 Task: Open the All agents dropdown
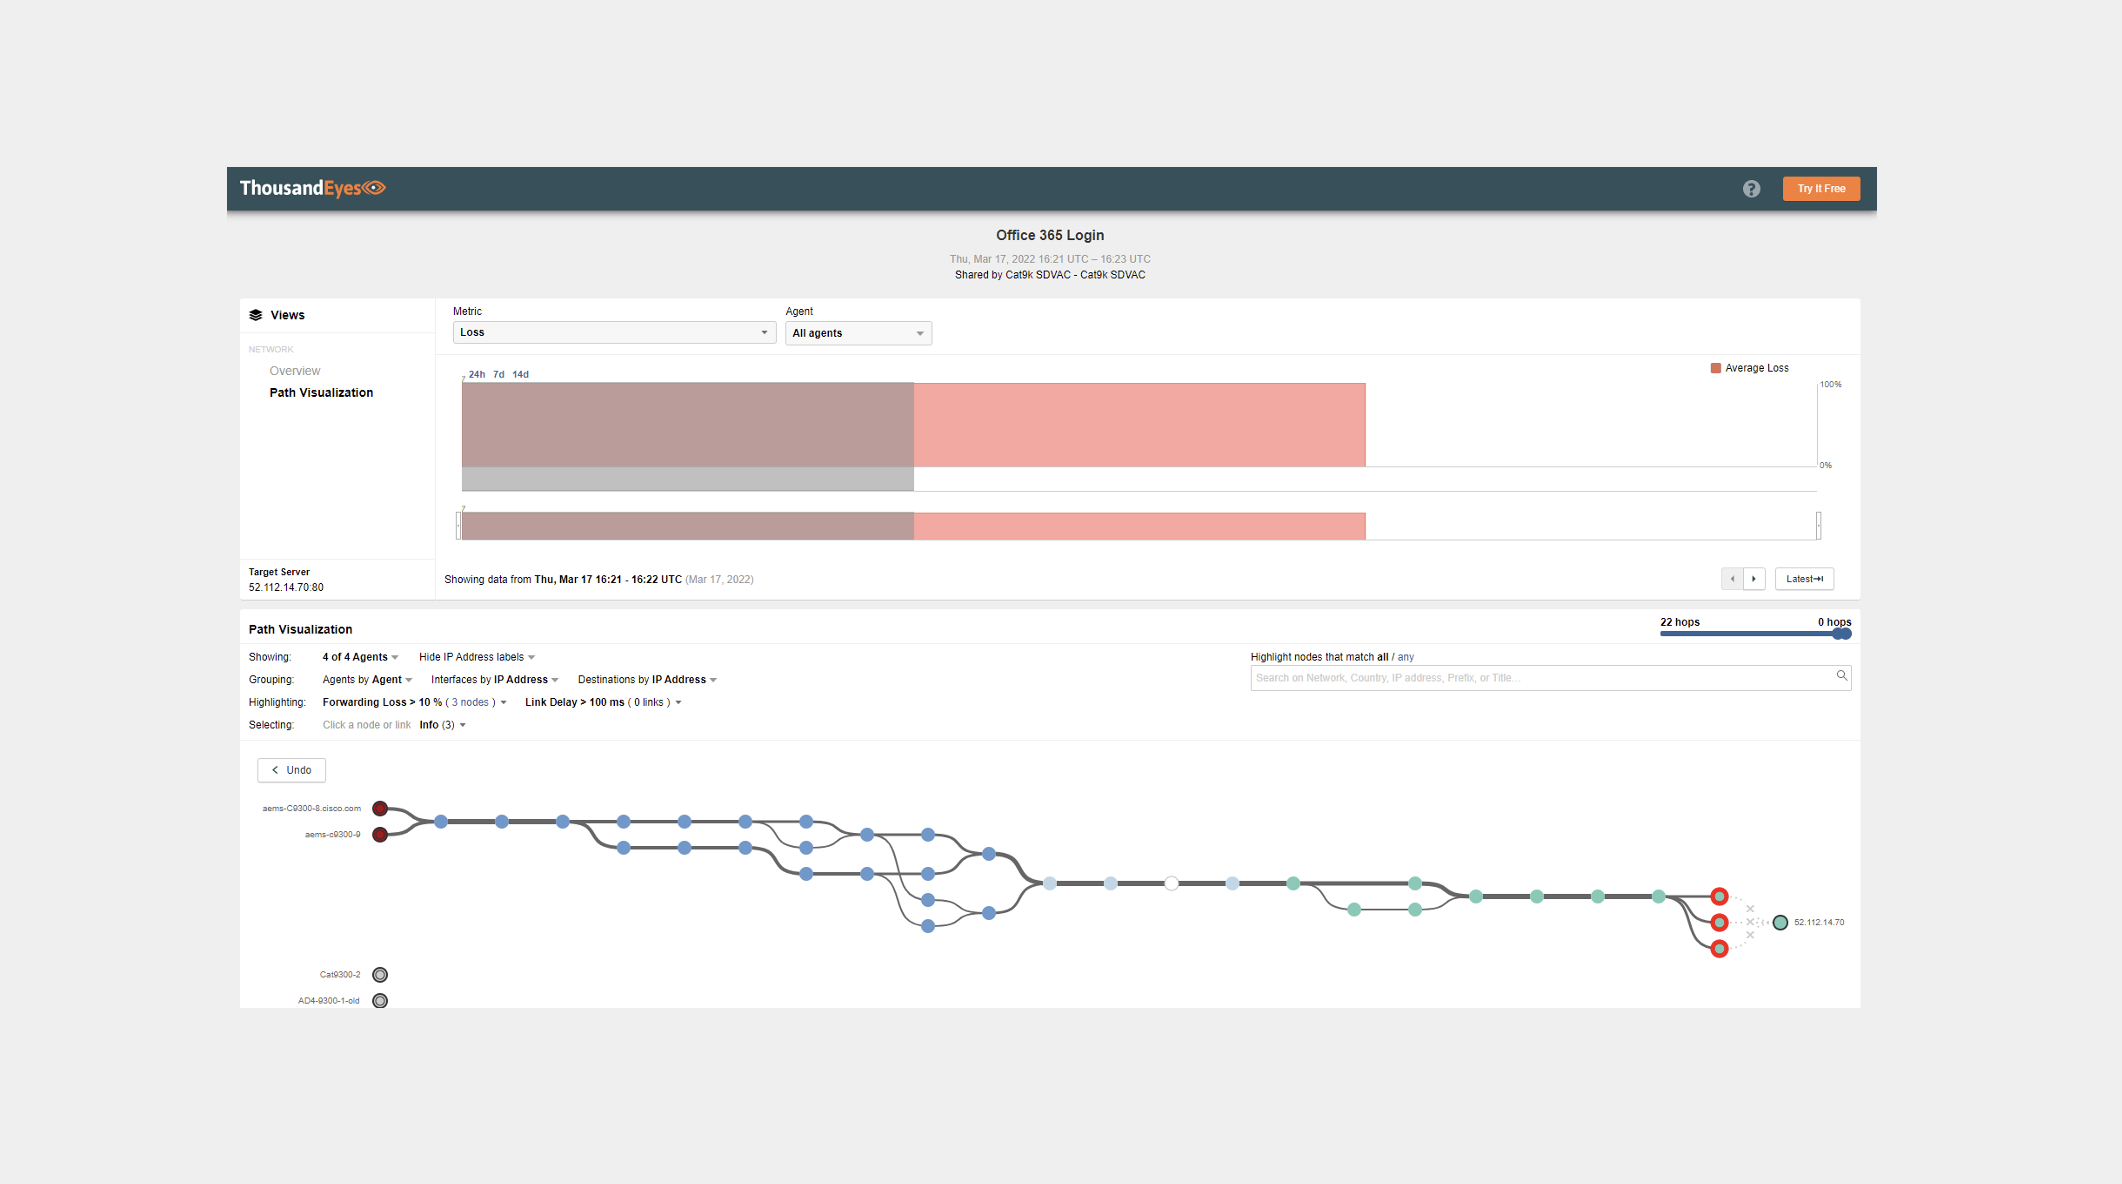point(858,333)
